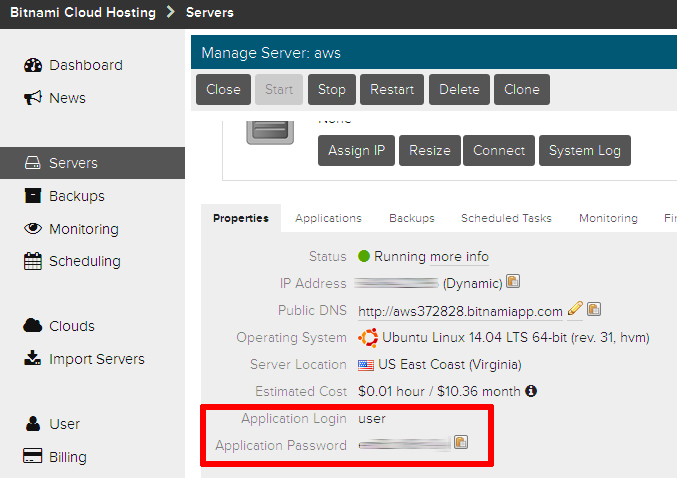
Task: Click the breadcrumb chevron after Bitnami Cloud Hosting
Action: [171, 12]
